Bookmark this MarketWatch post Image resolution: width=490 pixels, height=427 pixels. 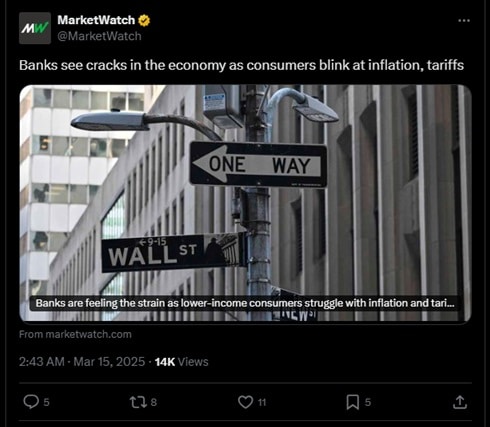coord(353,402)
